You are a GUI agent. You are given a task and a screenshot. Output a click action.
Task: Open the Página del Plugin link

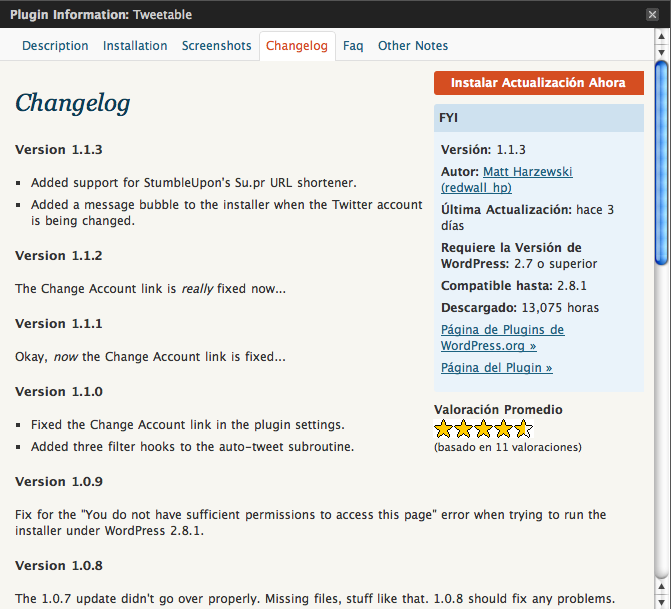click(x=496, y=368)
